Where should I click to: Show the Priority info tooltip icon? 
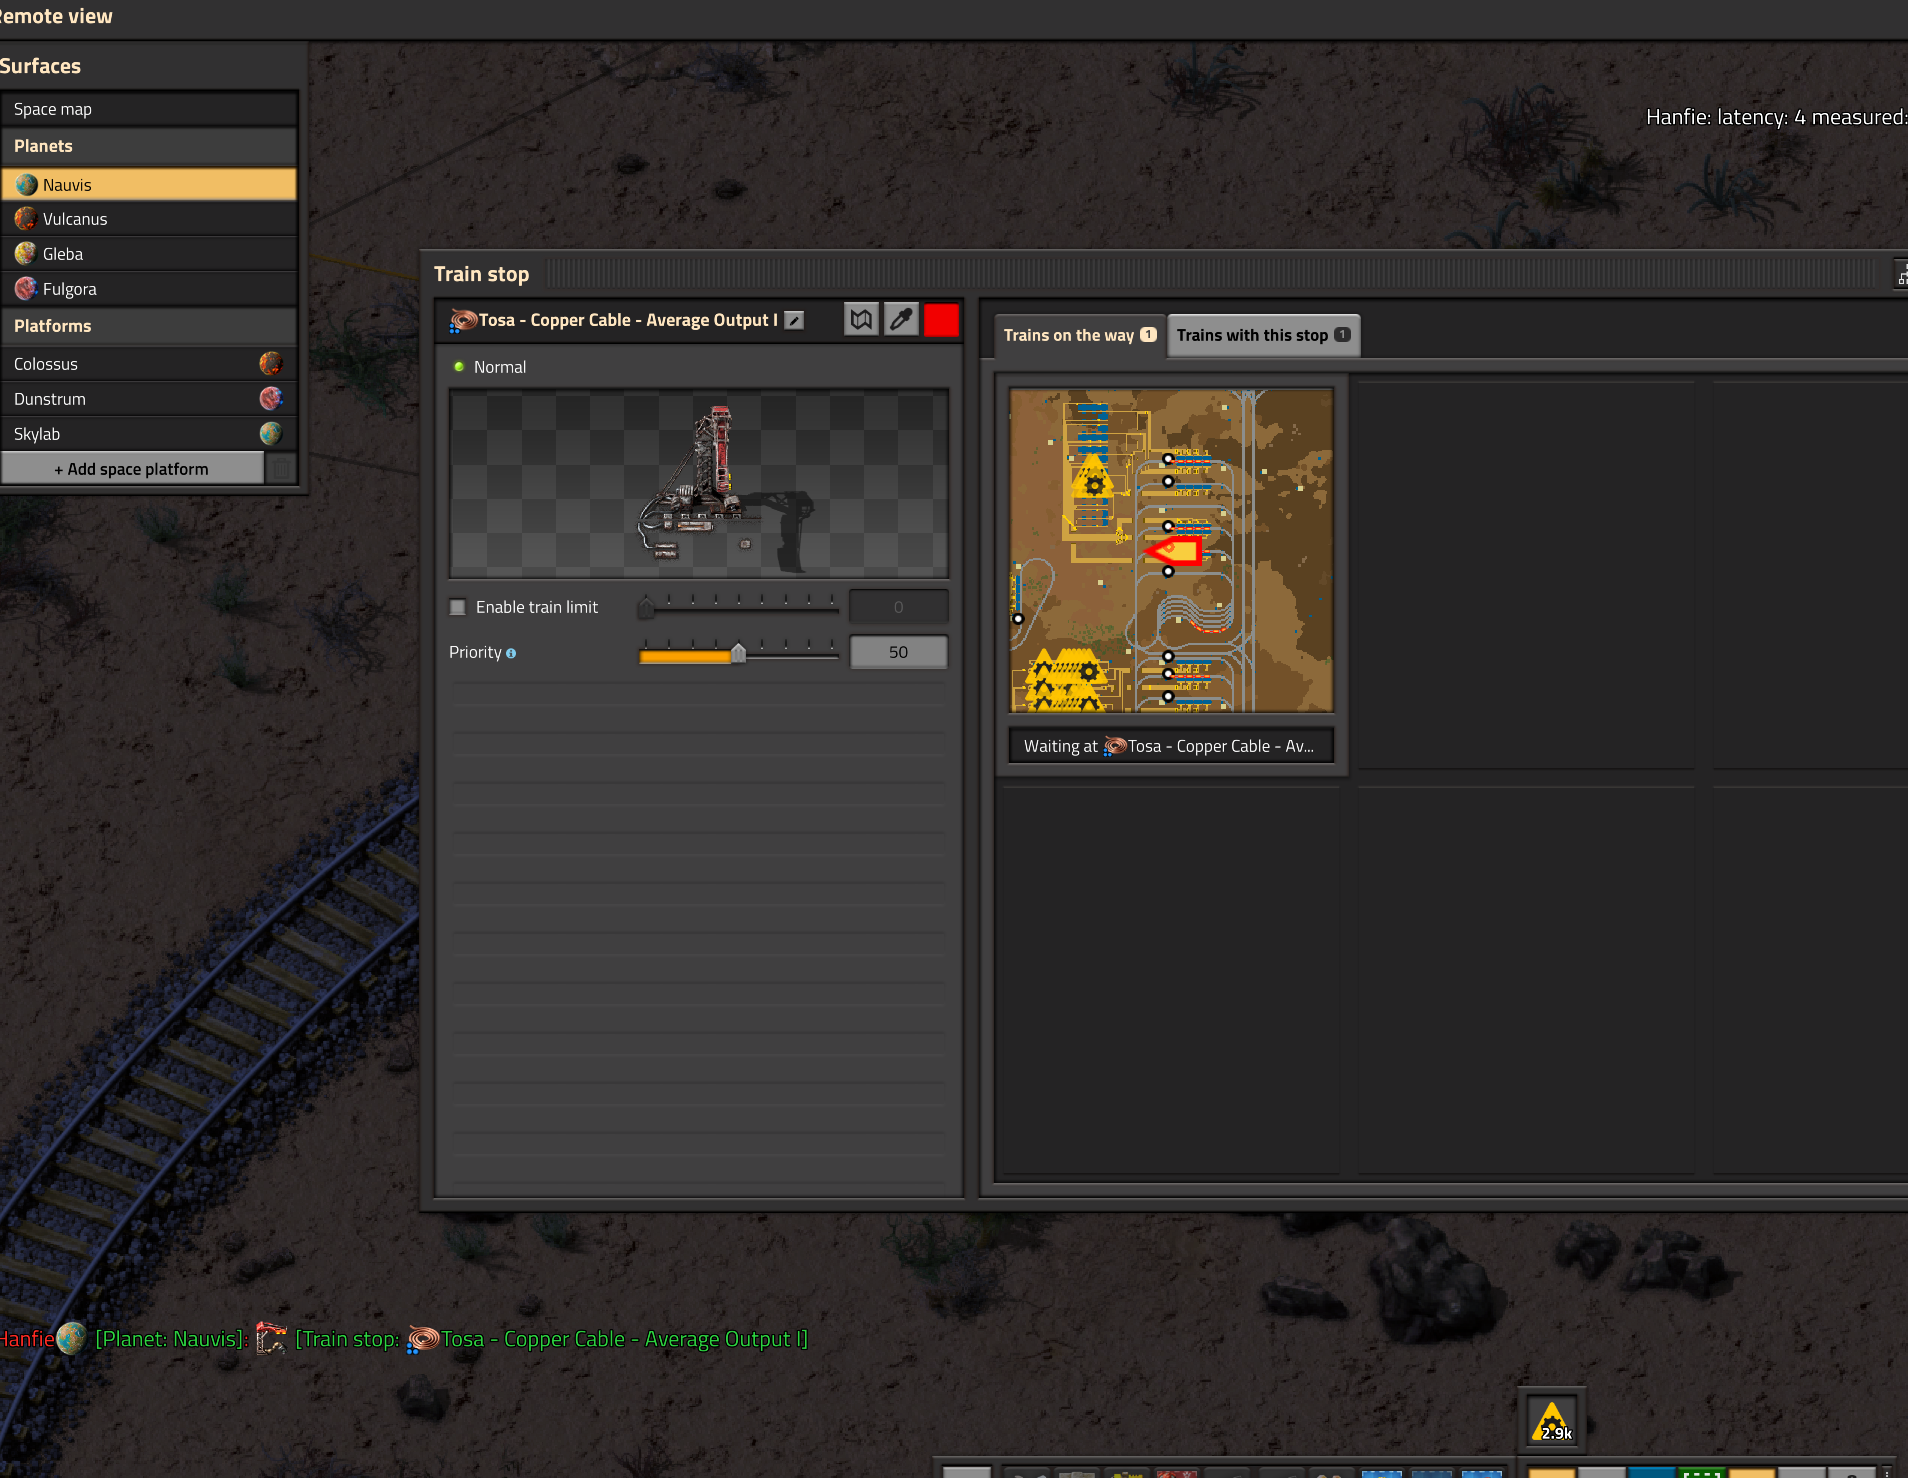click(511, 653)
